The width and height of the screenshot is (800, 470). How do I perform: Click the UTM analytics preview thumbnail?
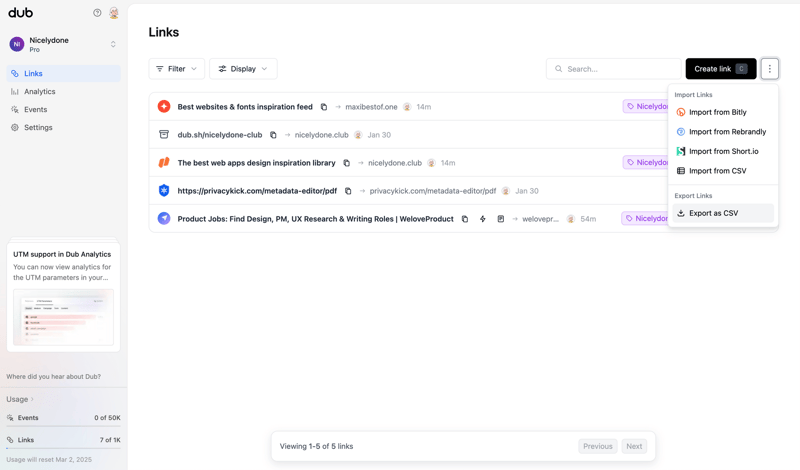(63, 317)
